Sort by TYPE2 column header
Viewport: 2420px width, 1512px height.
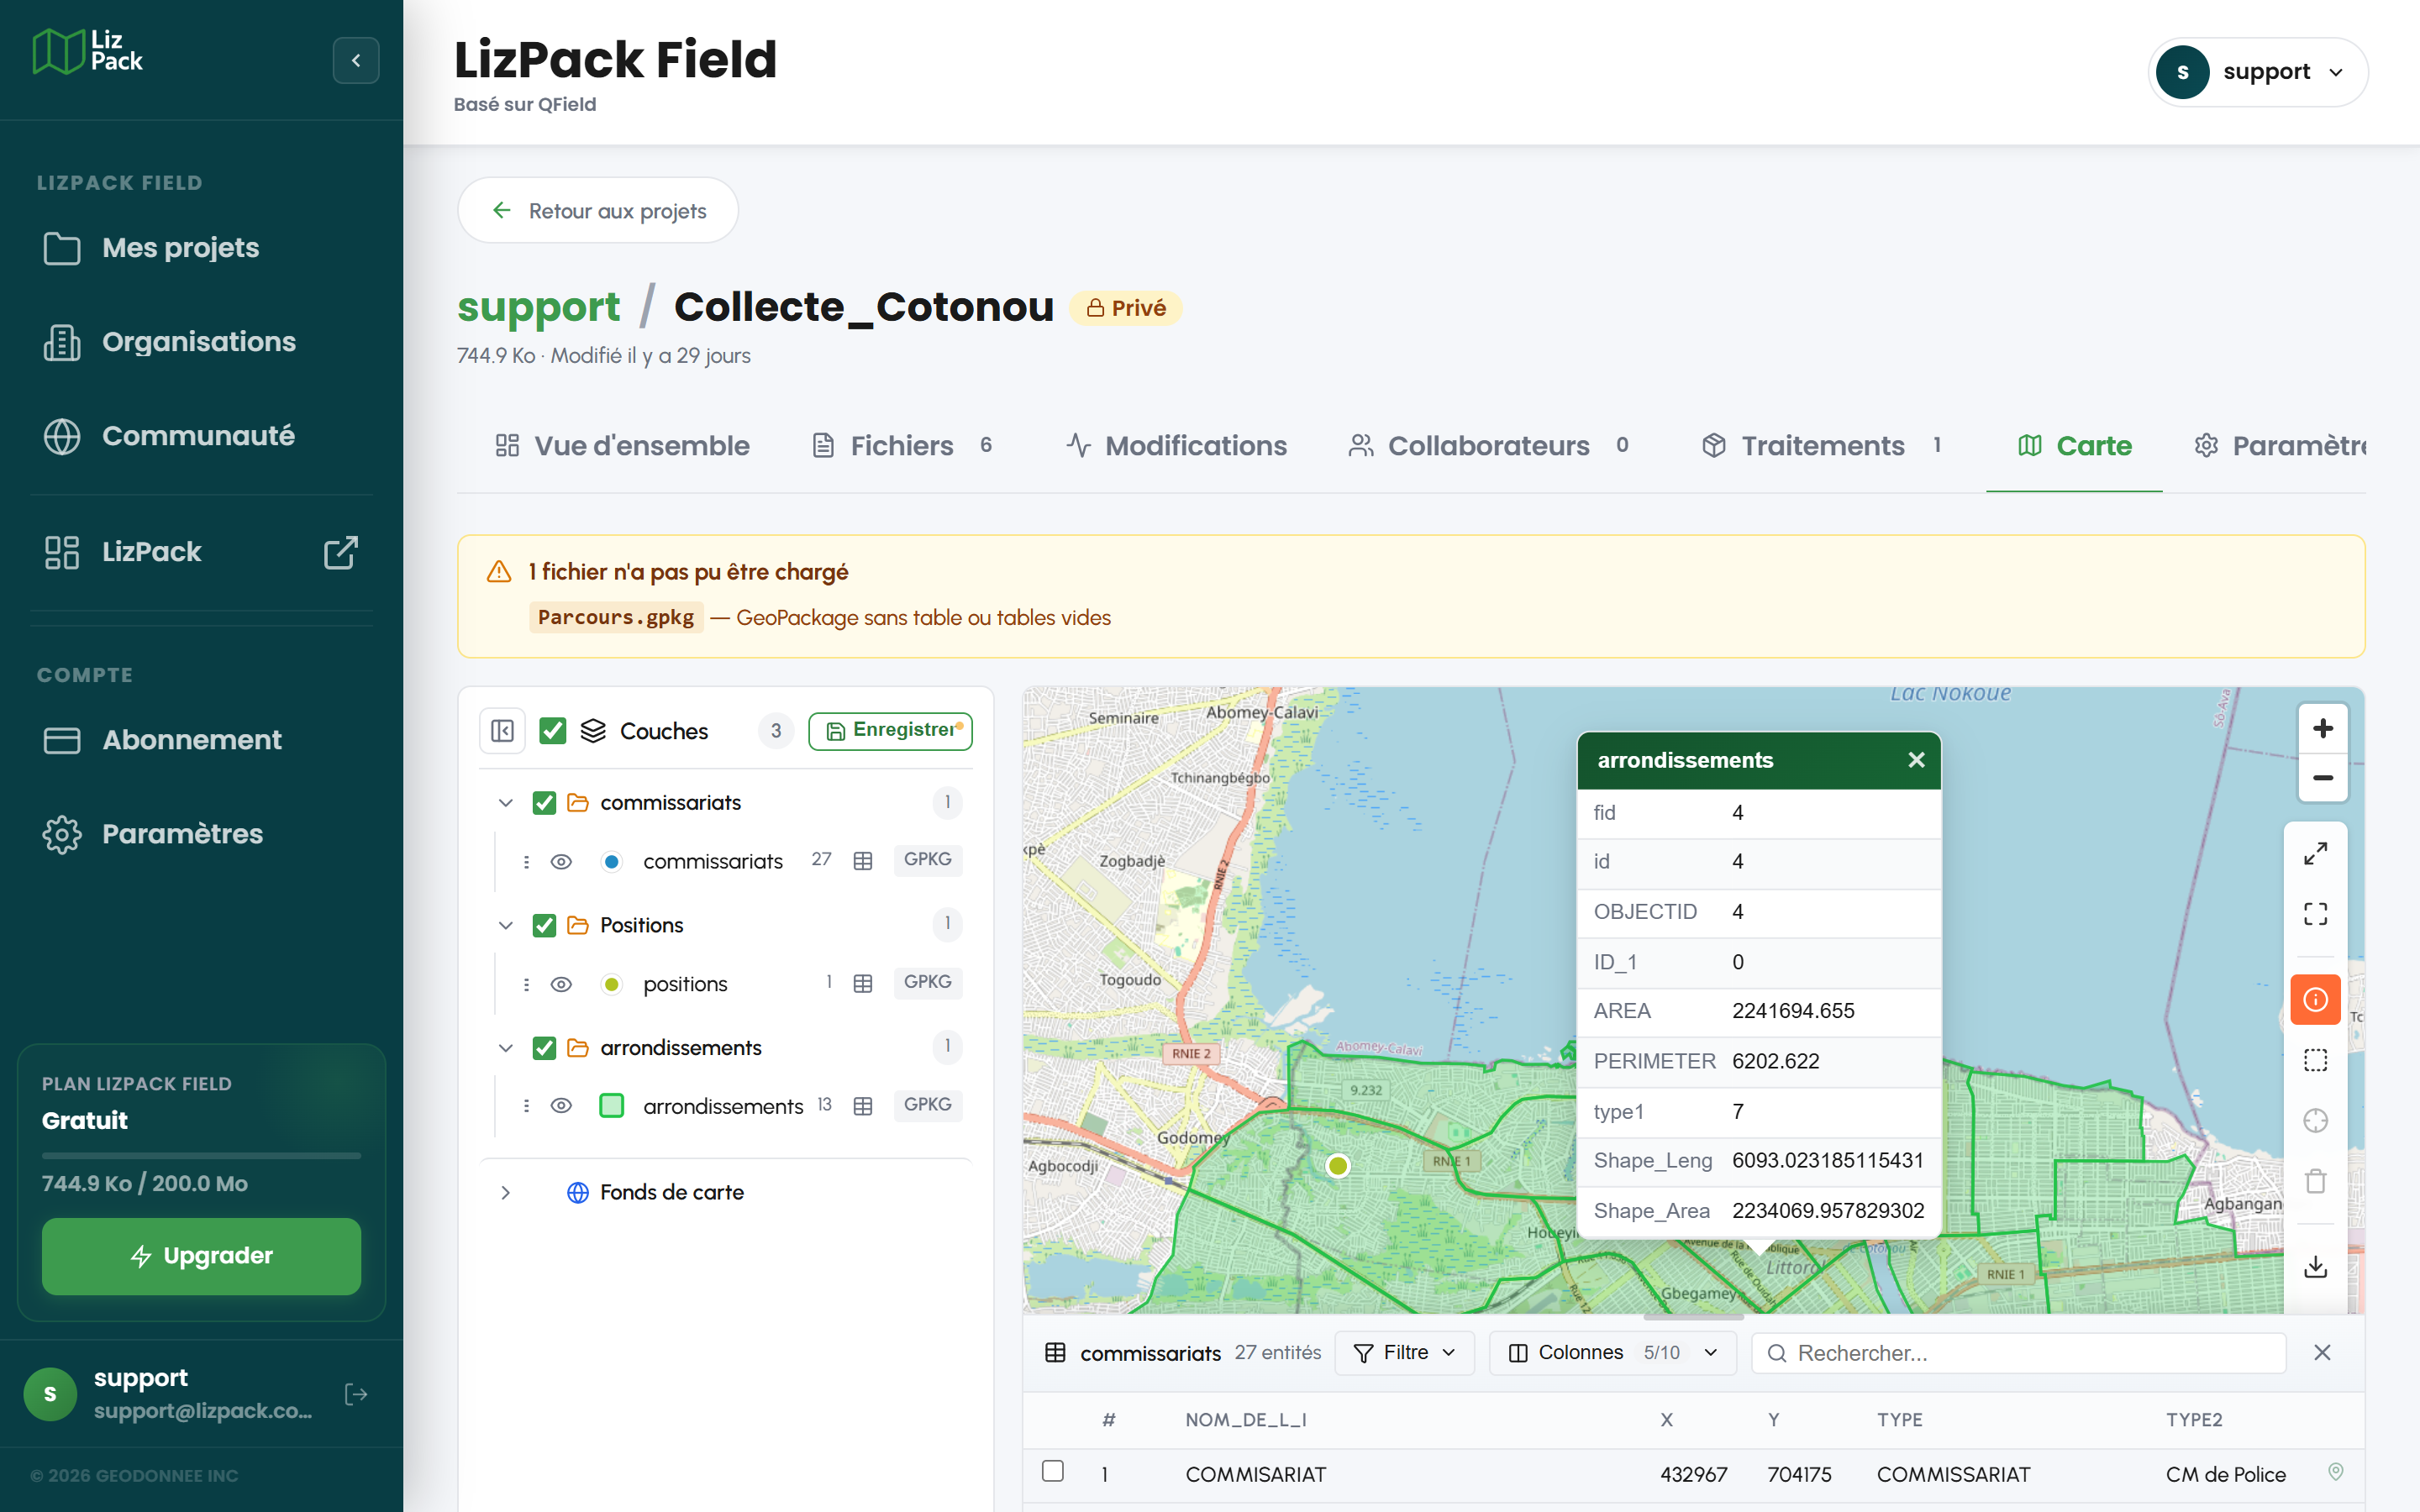click(x=2194, y=1420)
